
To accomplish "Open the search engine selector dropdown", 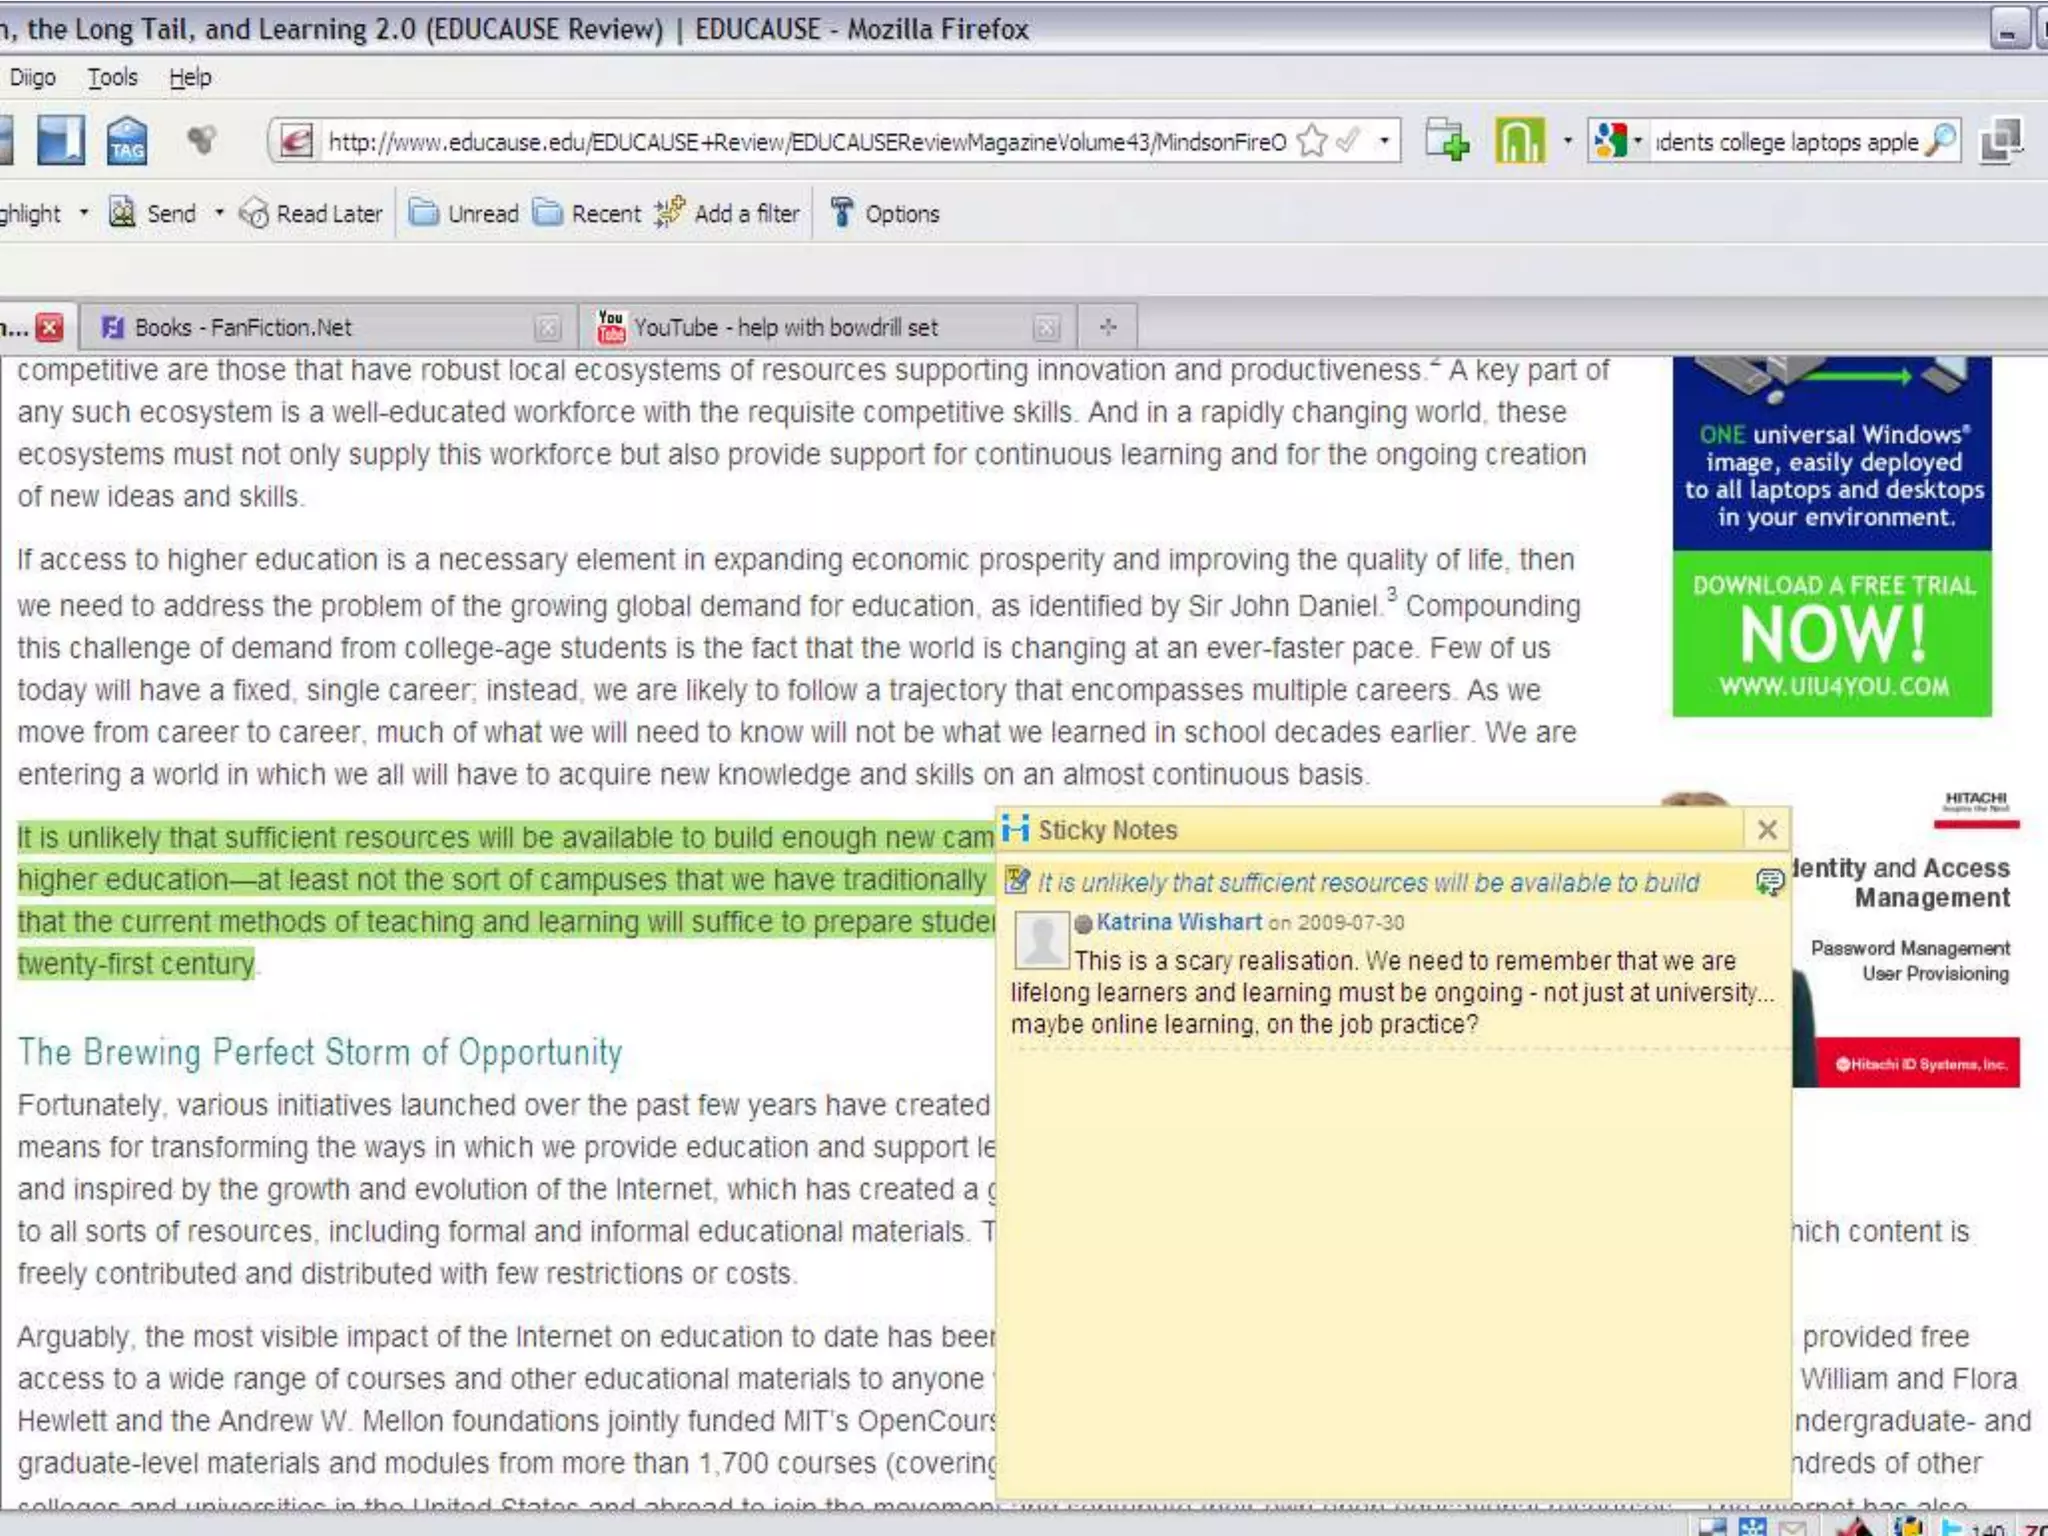I will coord(1637,141).
